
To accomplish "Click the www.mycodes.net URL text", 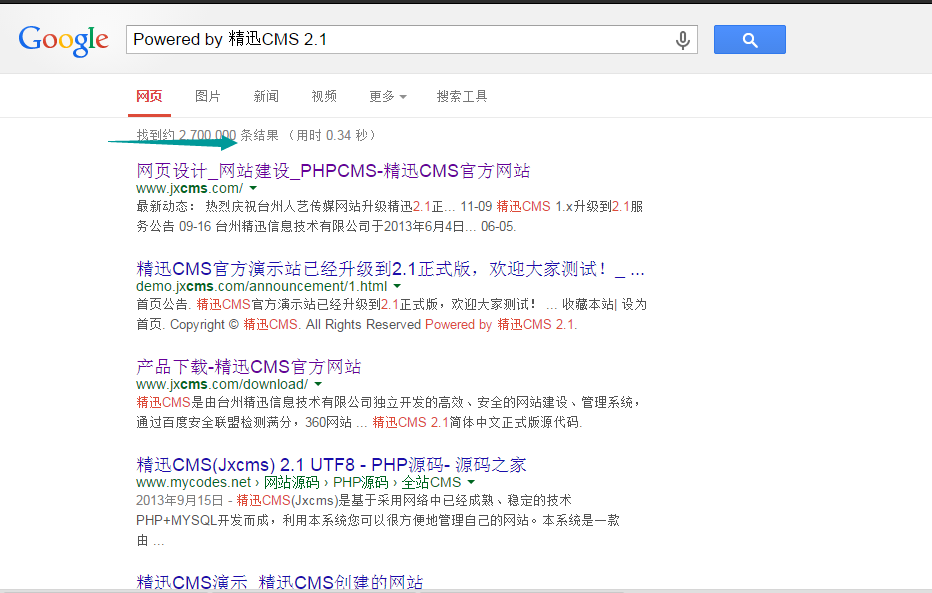I will pyautogui.click(x=194, y=482).
